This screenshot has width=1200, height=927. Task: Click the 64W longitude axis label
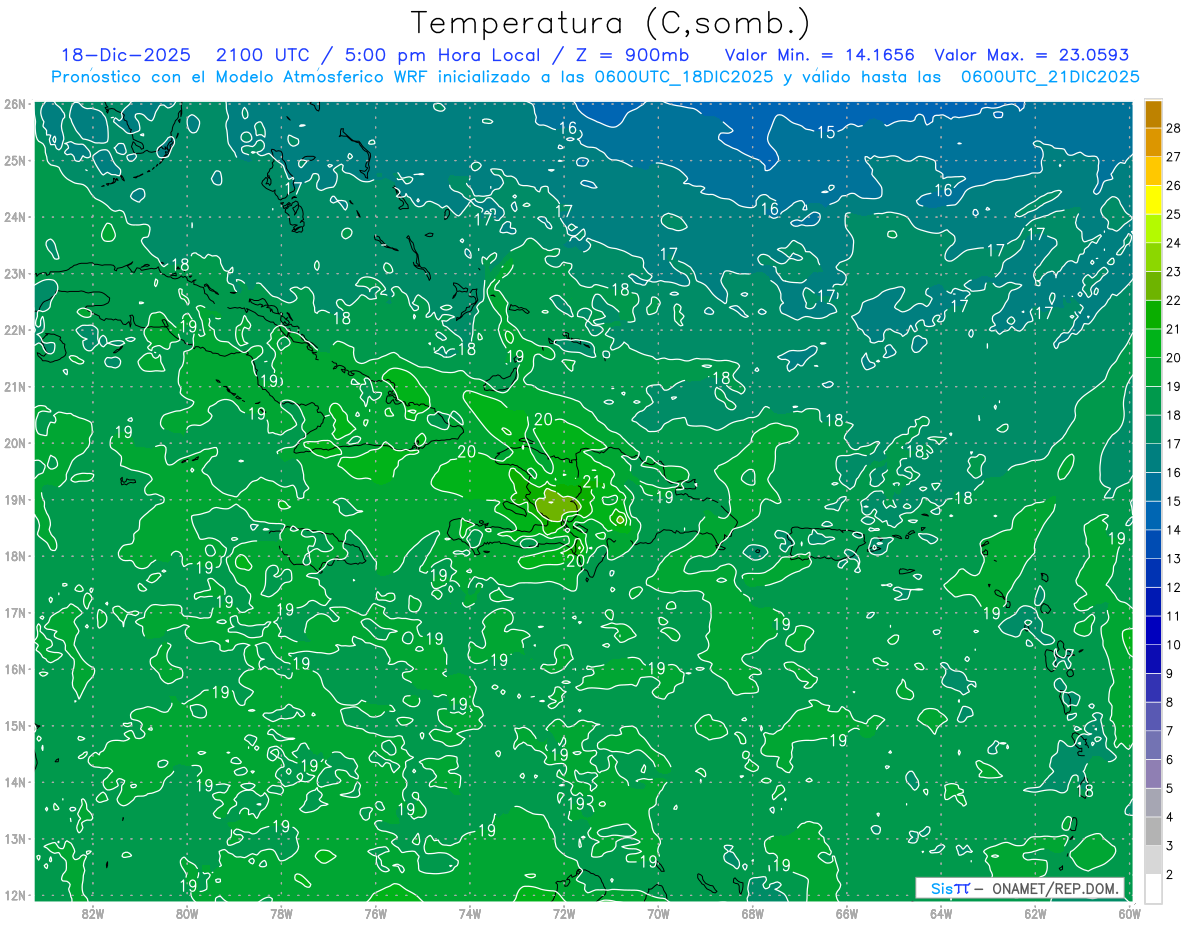tap(941, 913)
